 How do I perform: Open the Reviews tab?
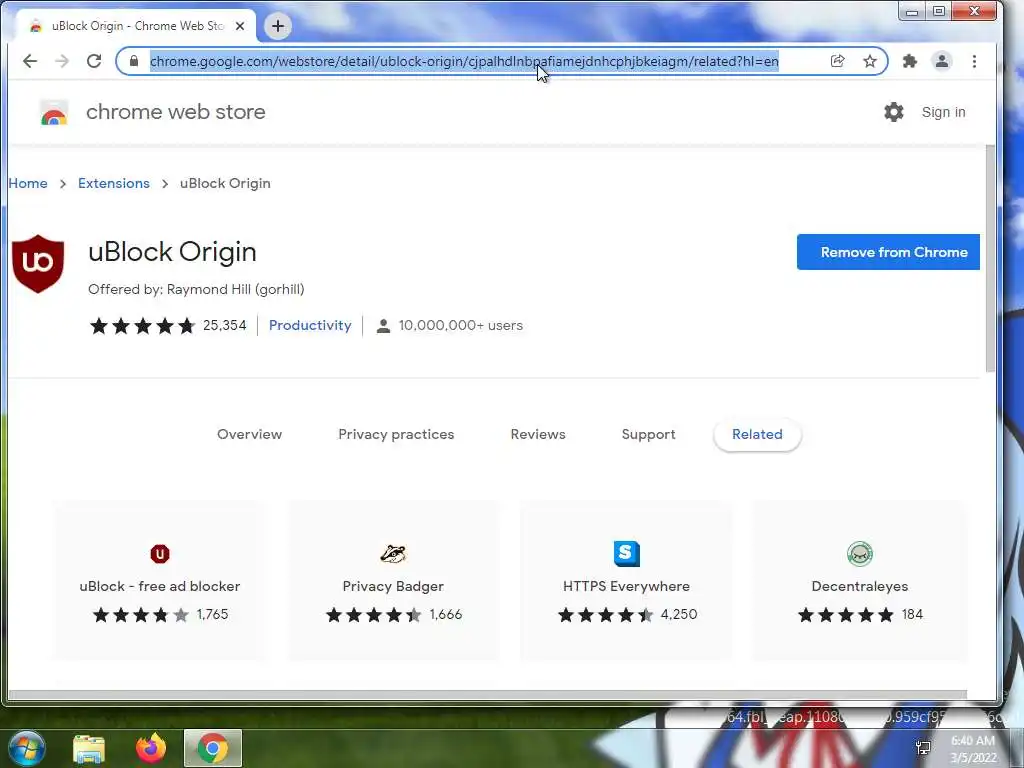click(538, 434)
